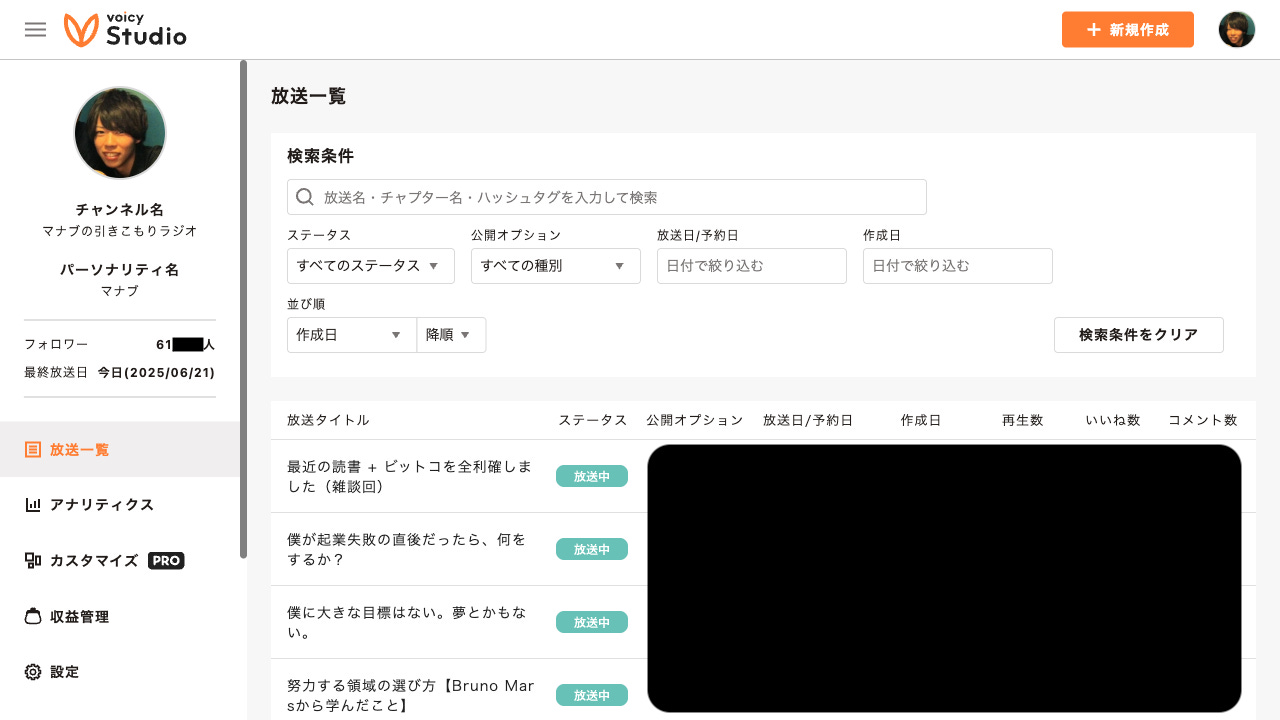Screen dimensions: 1280x720
Task: Click the 放送日/予約日 date filter field
Action: [x=752, y=266]
